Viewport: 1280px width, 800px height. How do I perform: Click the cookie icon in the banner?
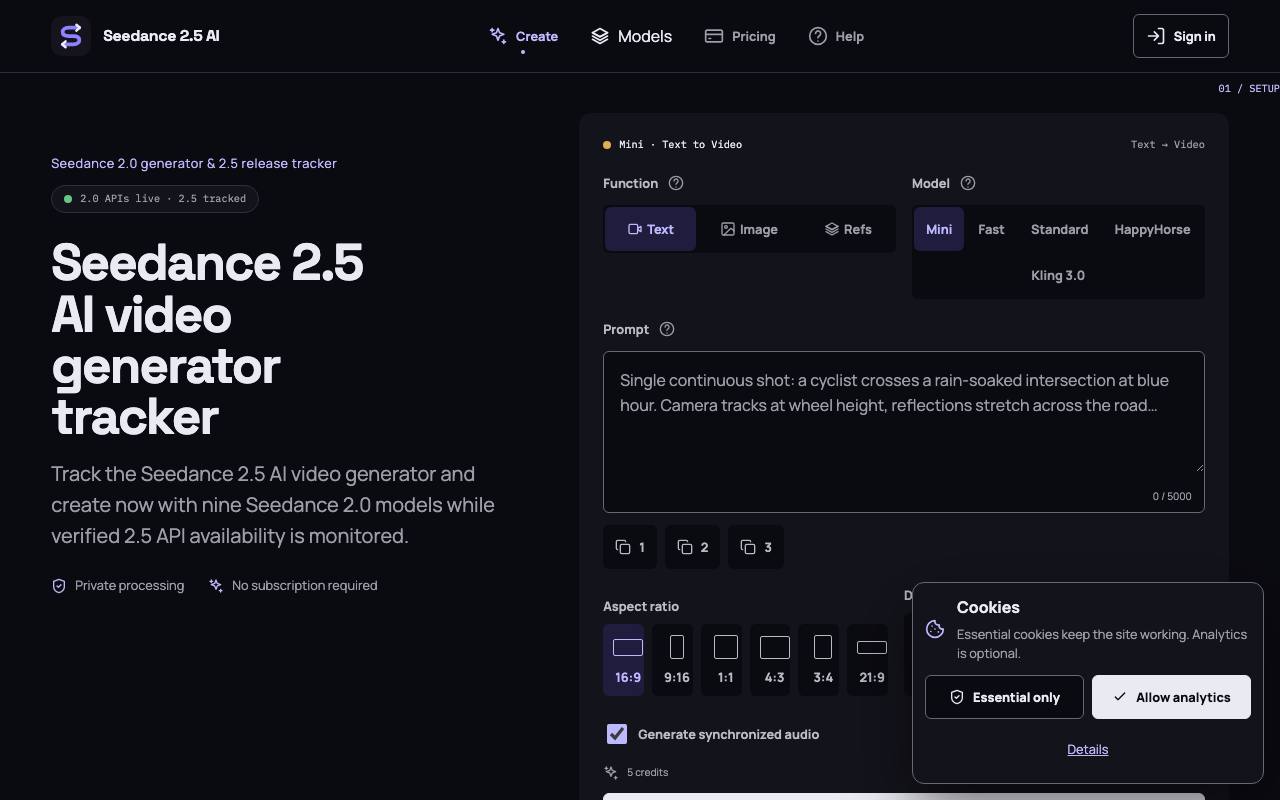click(935, 629)
